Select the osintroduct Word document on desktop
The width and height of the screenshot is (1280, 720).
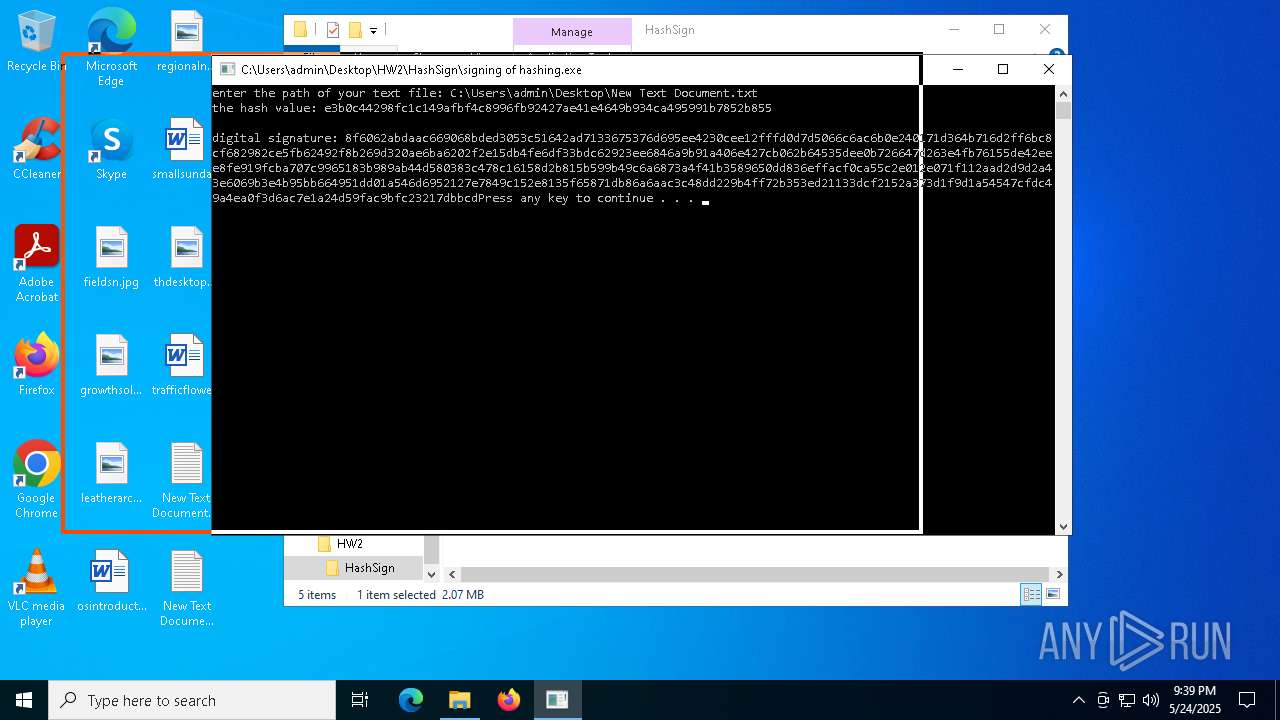(x=111, y=582)
